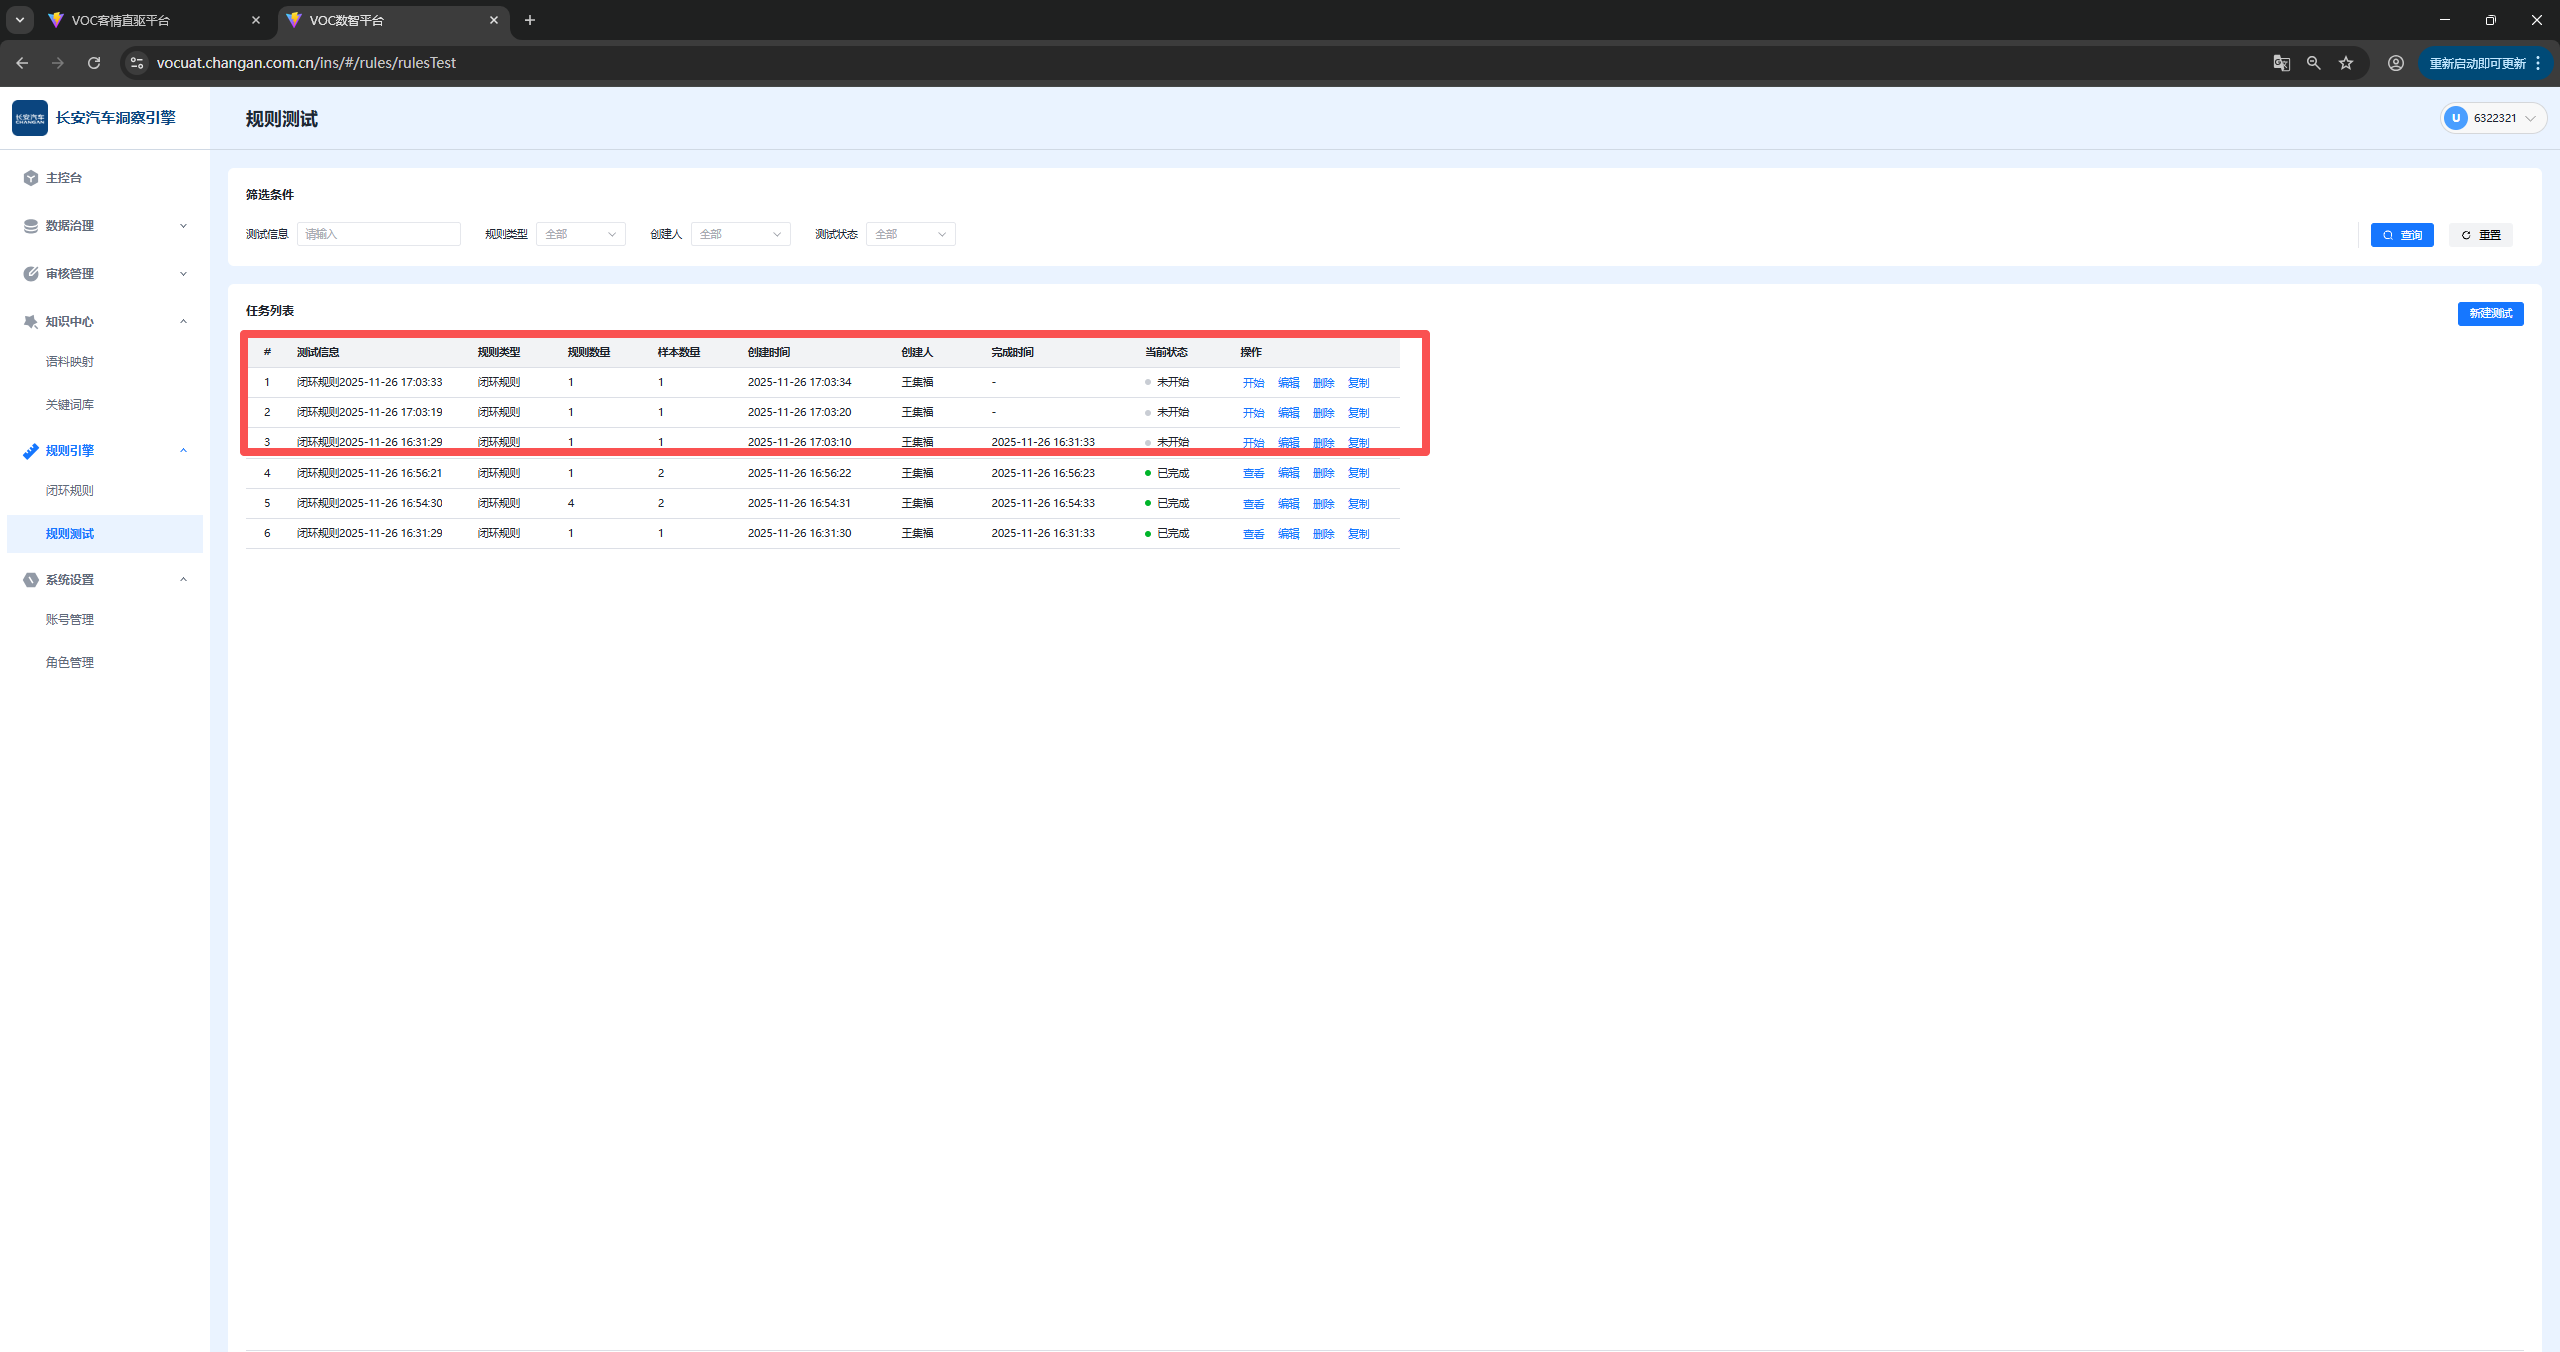Click the Changan Auto logo icon

[x=30, y=118]
